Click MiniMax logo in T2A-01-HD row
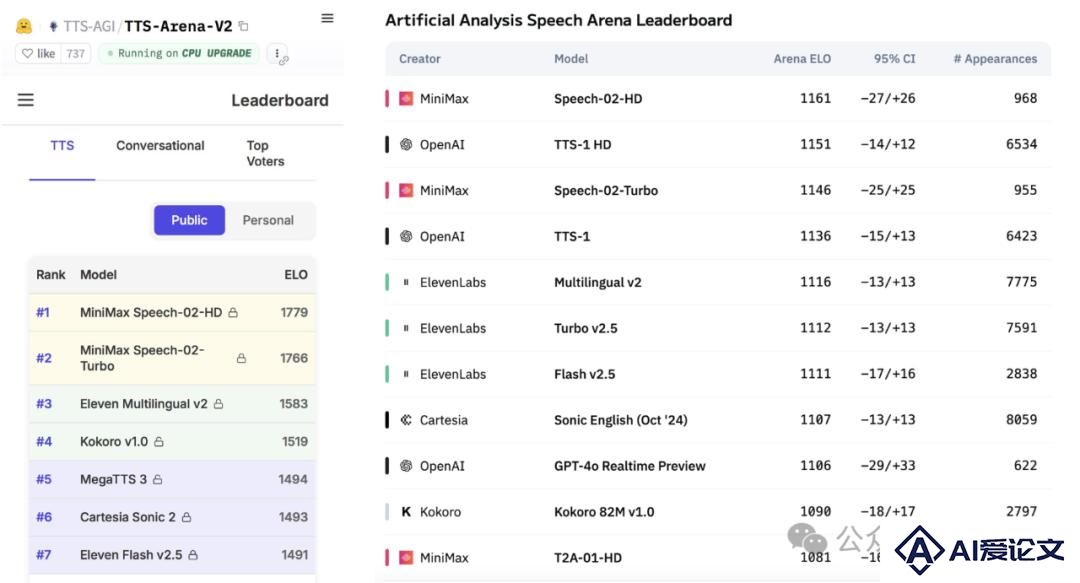This screenshot has width=1080, height=583. click(406, 558)
